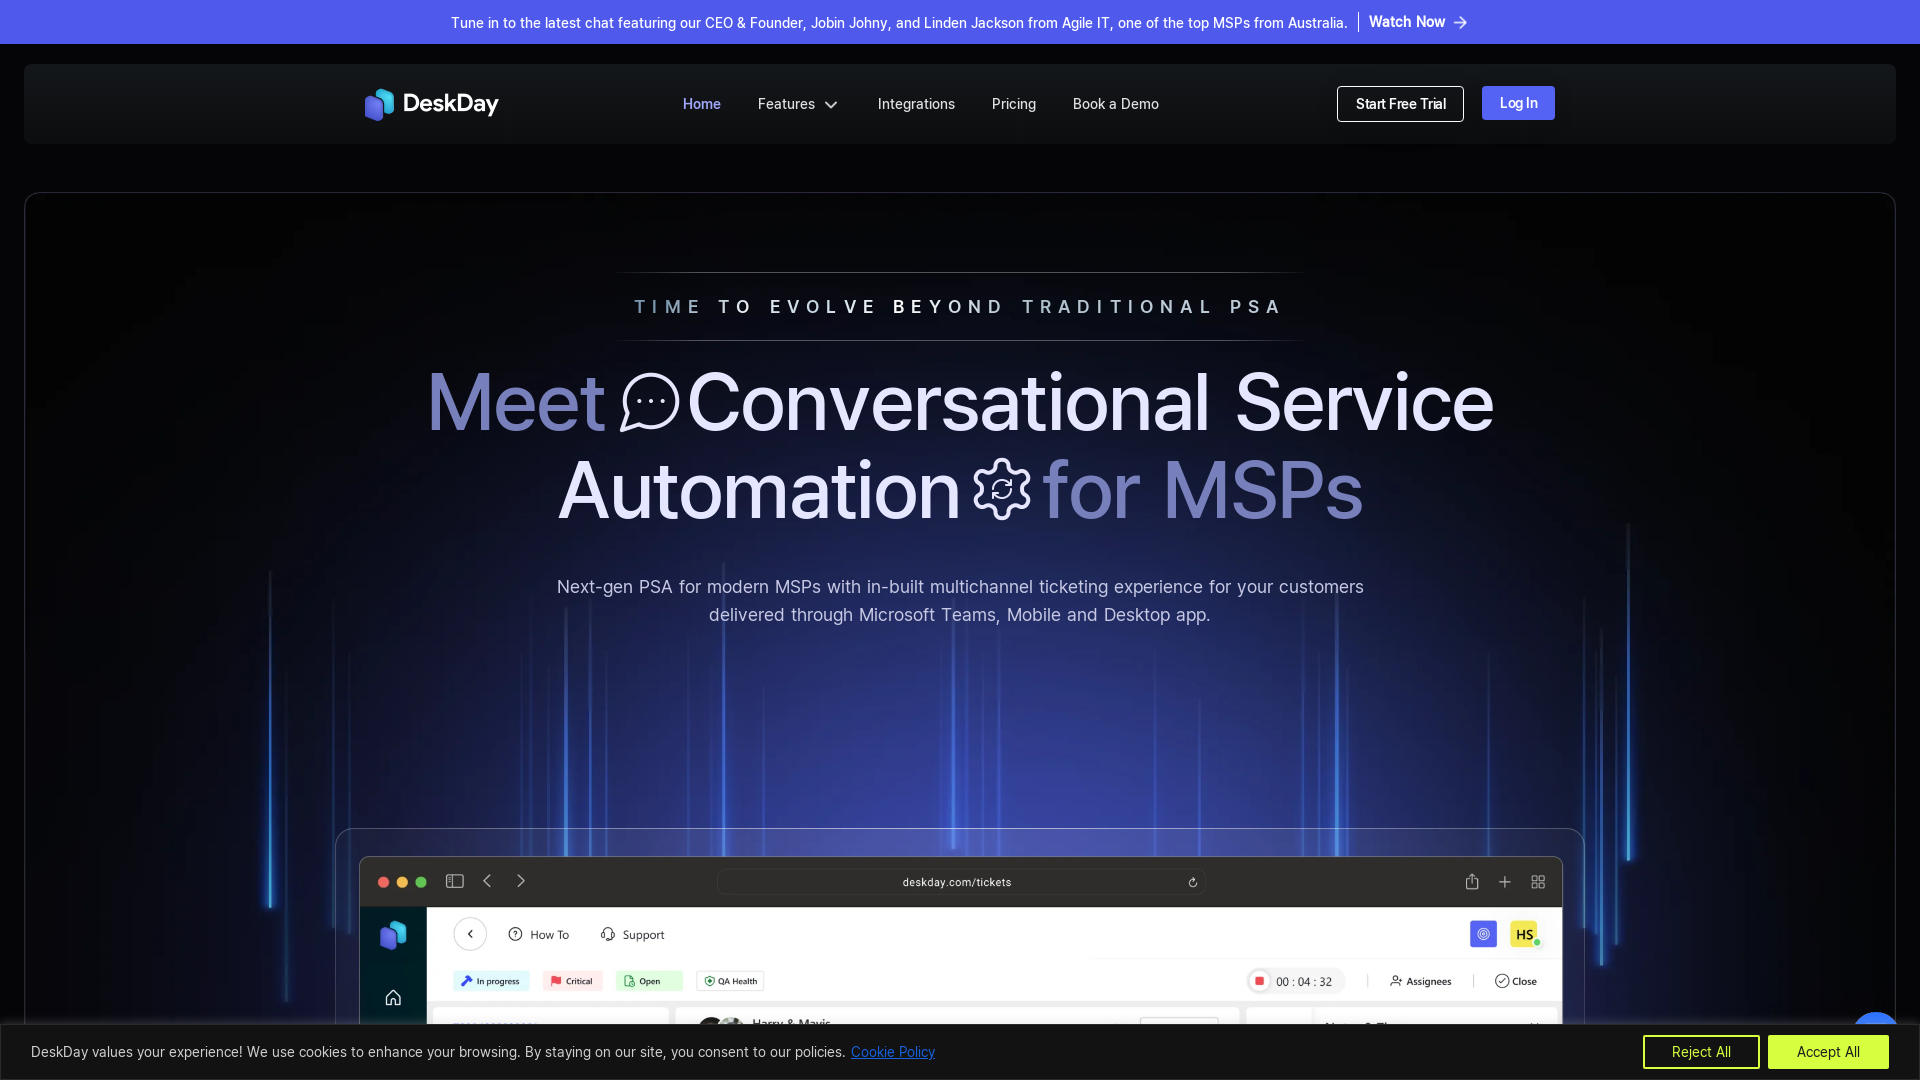1920x1080 pixels.
Task: Click the home icon in the app sidebar
Action: point(393,998)
